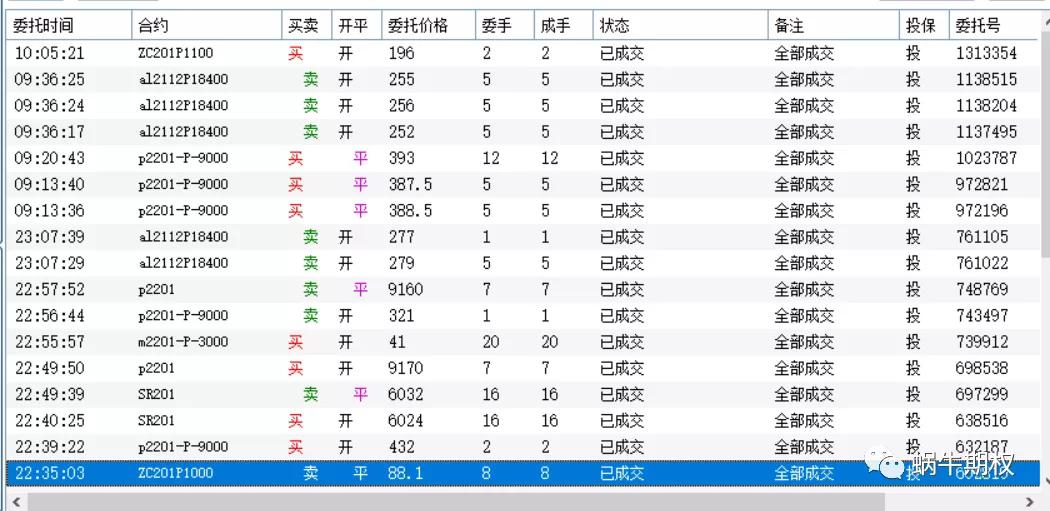The width and height of the screenshot is (1050, 511).
Task: Click the 合约 column header
Action: (155, 25)
